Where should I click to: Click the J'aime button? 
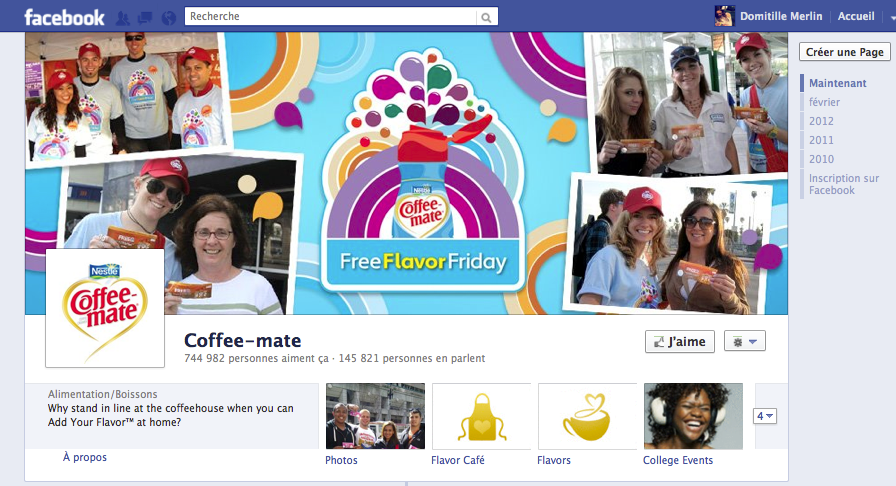[679, 341]
